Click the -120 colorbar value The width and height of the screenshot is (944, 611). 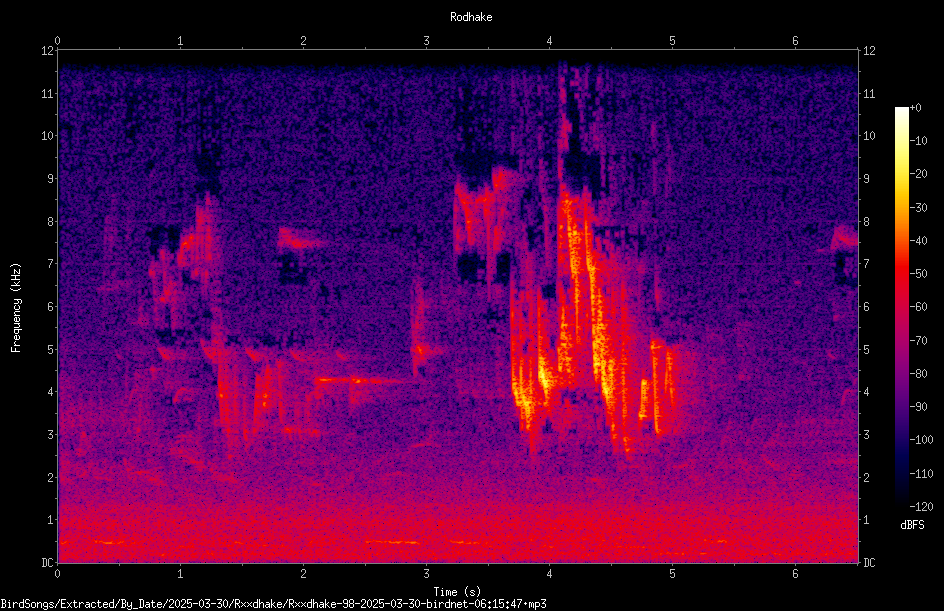pyautogui.click(x=921, y=507)
